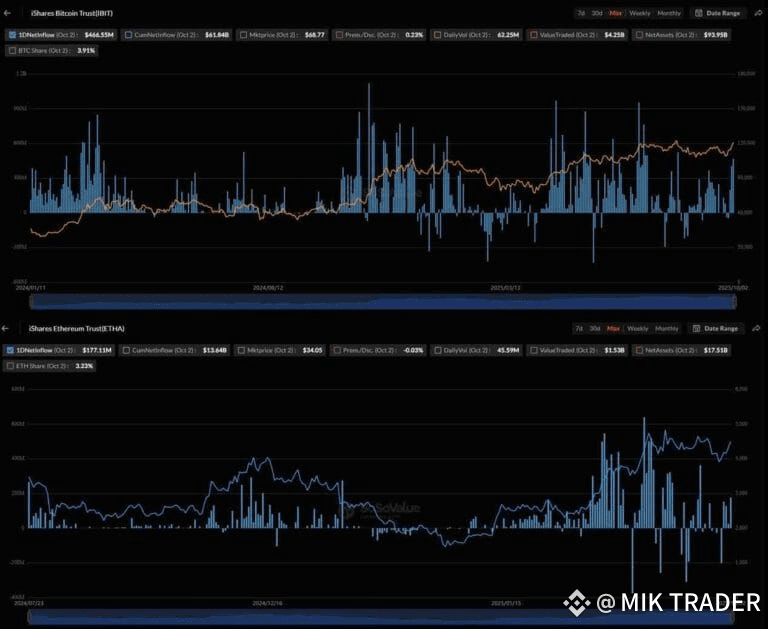The width and height of the screenshot is (768, 629).
Task: Enable ETH Share 3.23% checkbox
Action: coord(10,366)
